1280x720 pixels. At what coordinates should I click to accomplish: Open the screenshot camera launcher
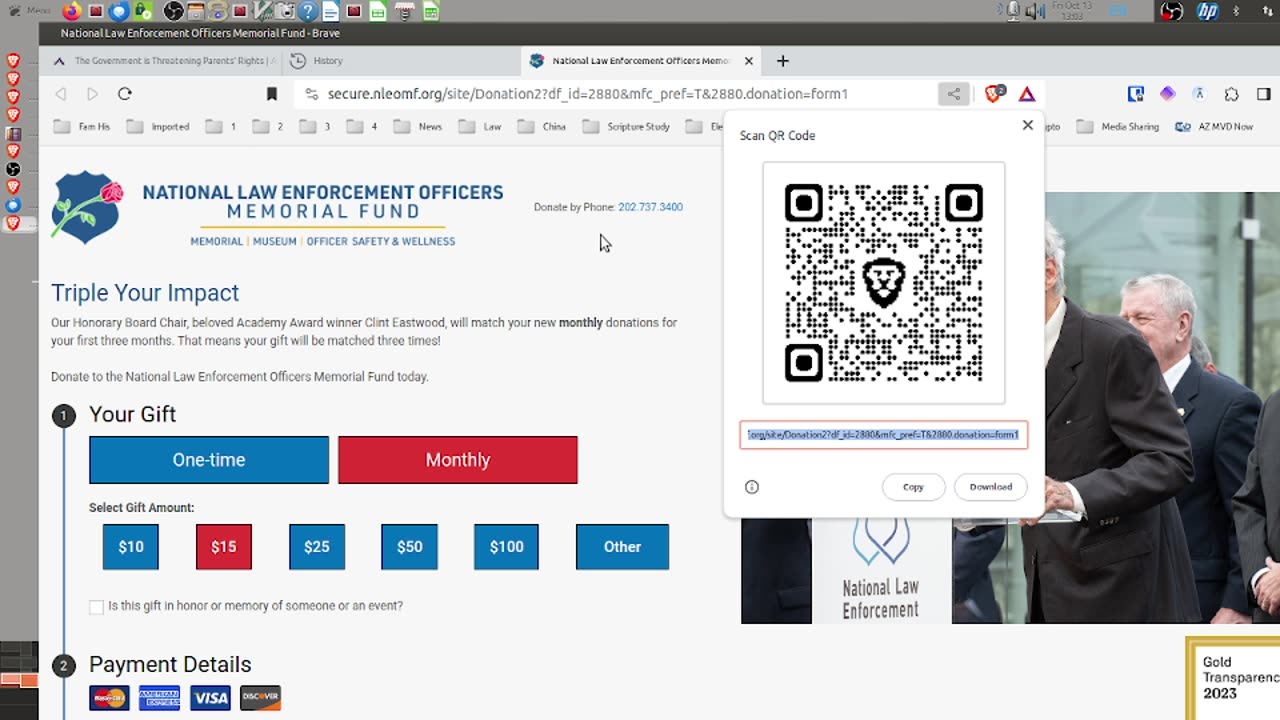(x=285, y=11)
